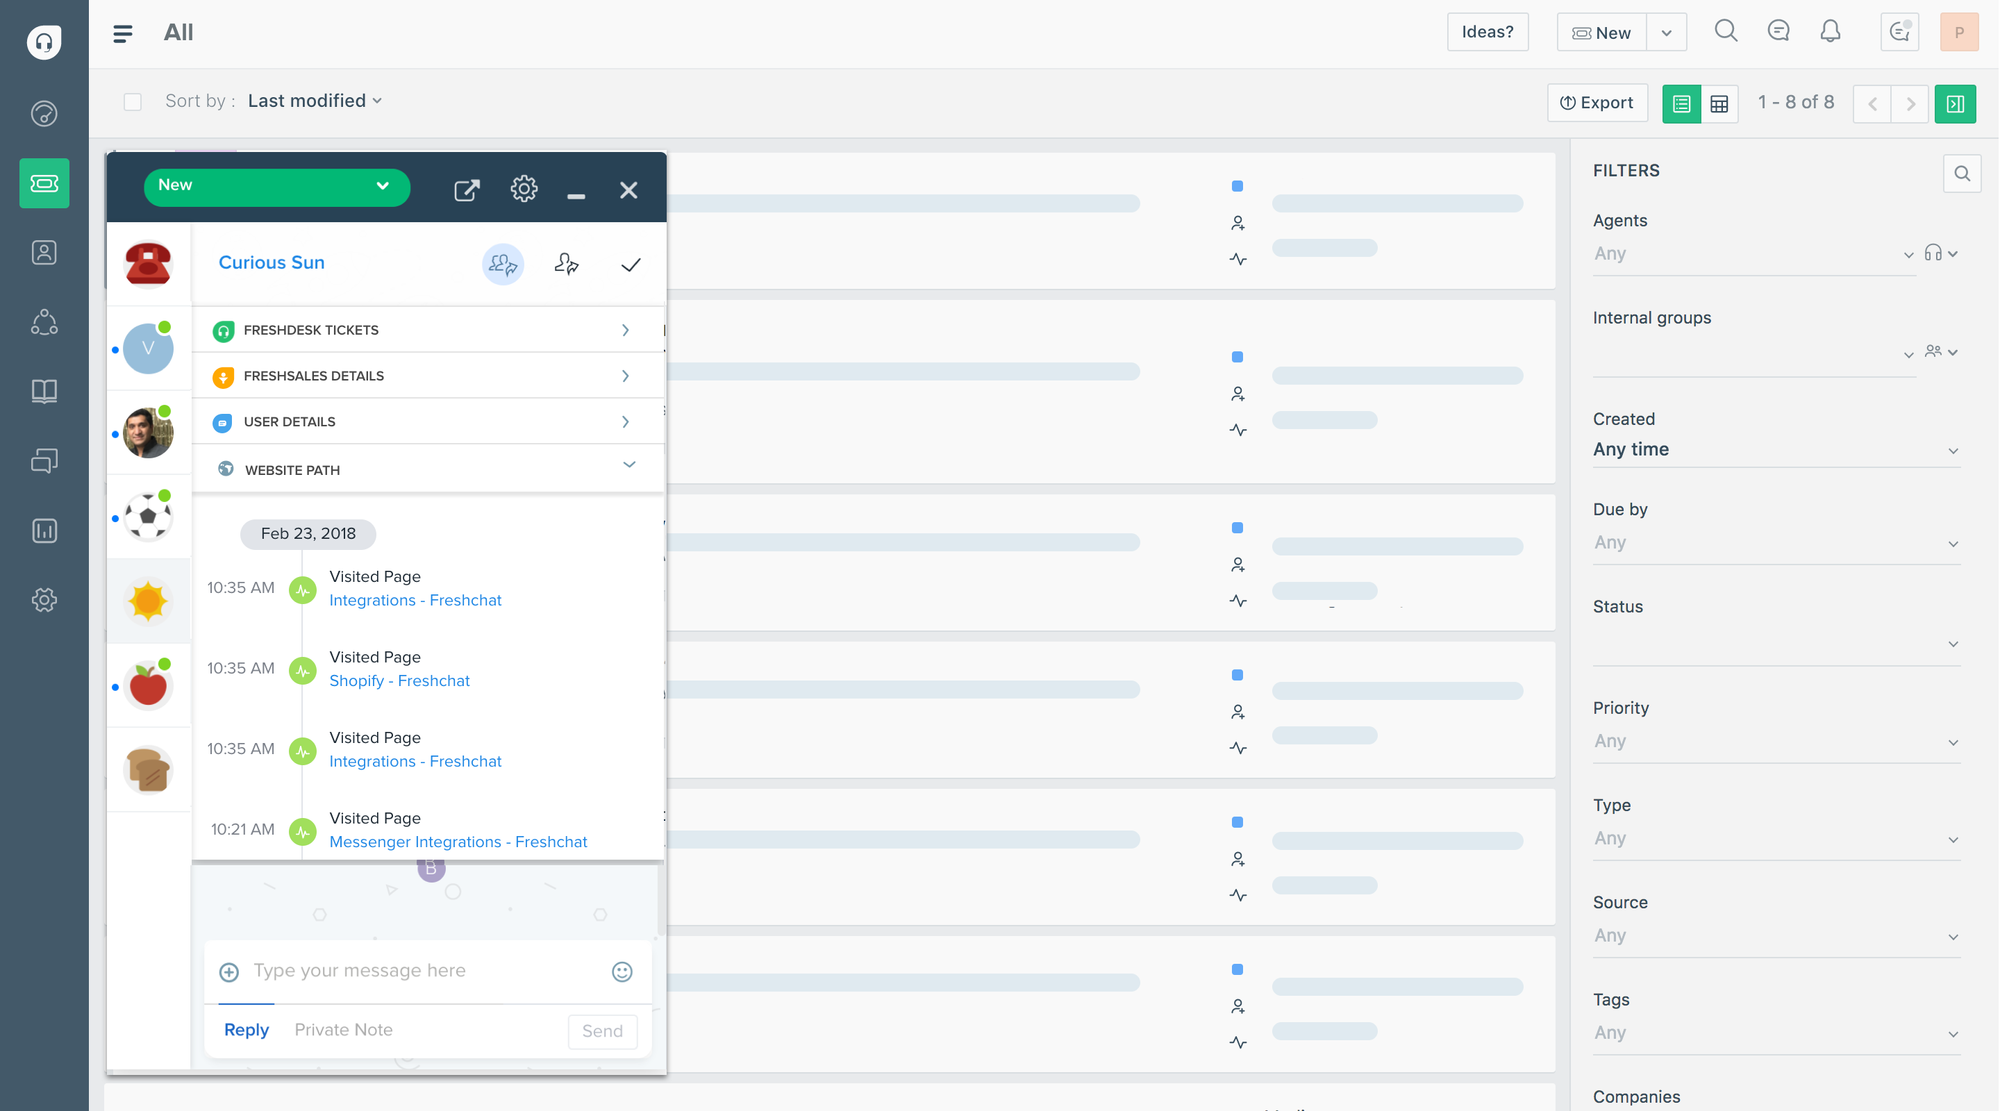Select the sort by Last modified checkbox
Screen dimensions: 2000x1111
(x=133, y=103)
